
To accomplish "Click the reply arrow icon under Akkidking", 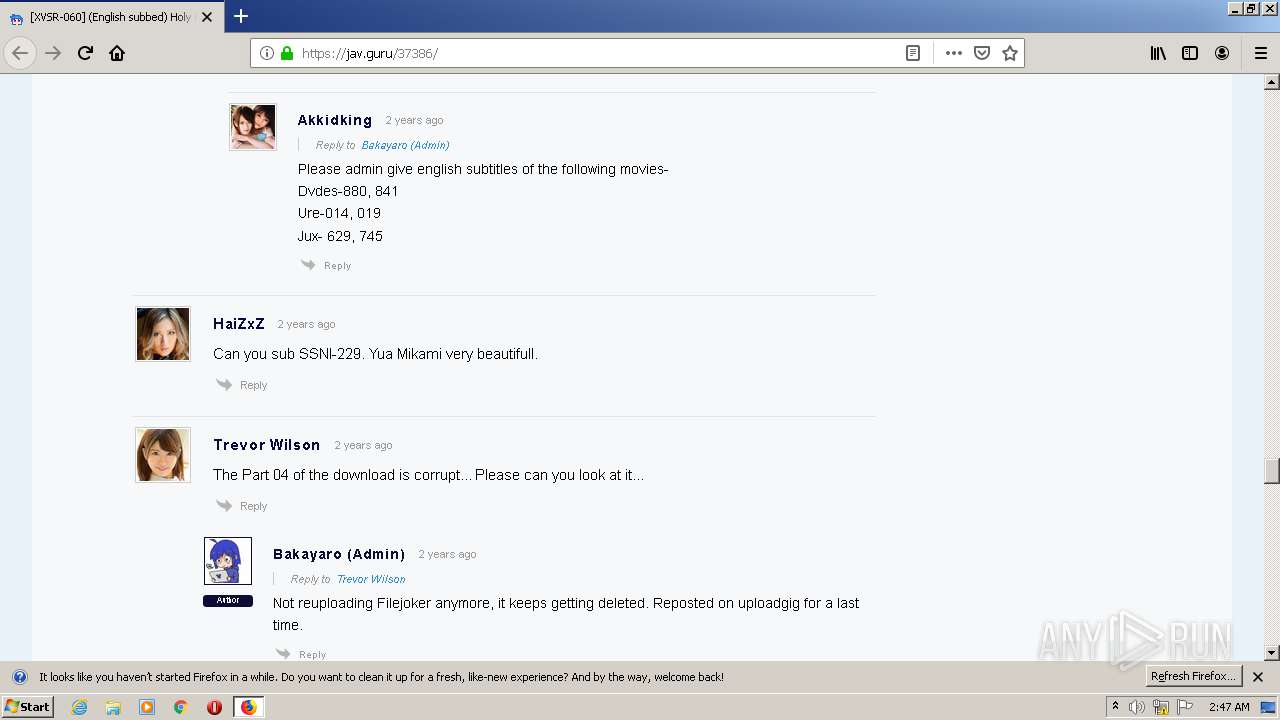I will 308,265.
